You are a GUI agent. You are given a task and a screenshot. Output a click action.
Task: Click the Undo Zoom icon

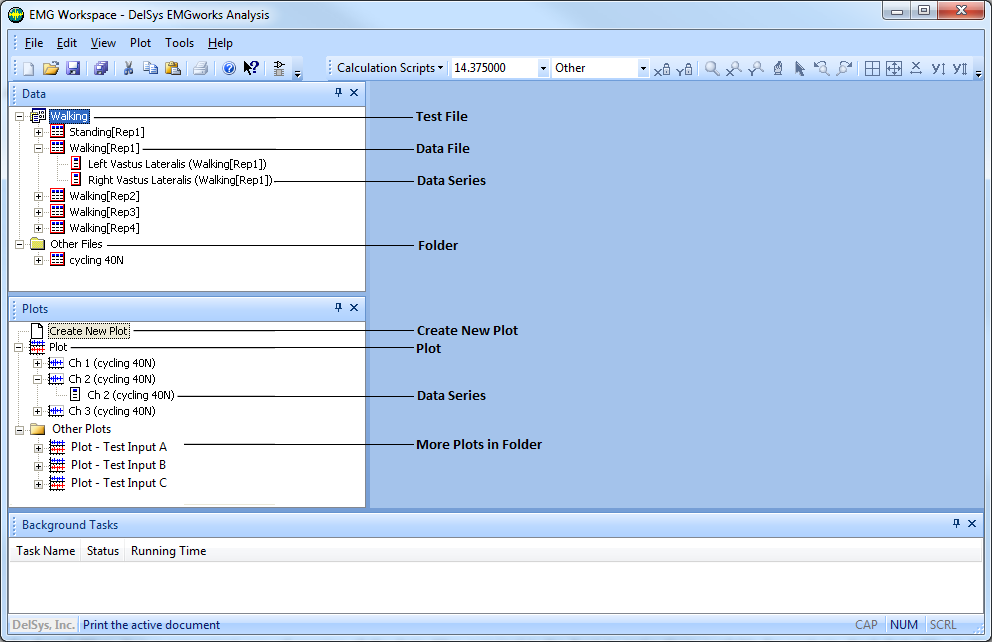(822, 68)
